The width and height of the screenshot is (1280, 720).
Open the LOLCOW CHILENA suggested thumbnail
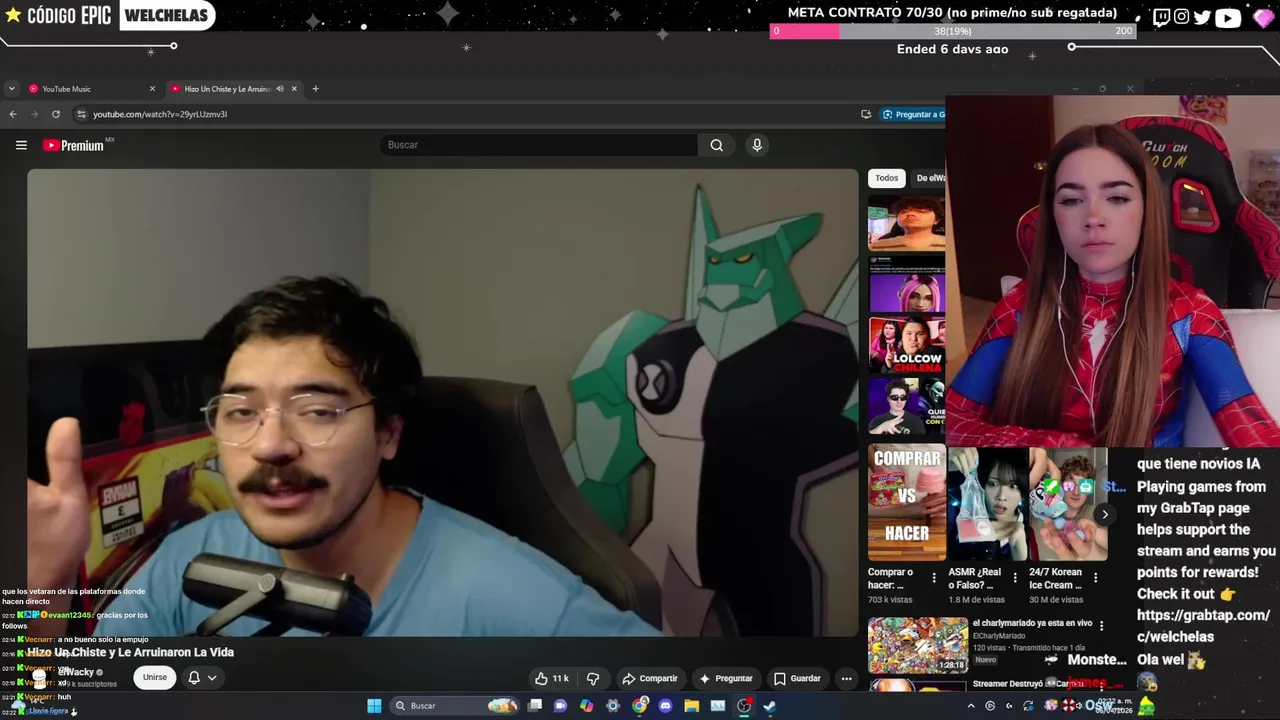907,345
